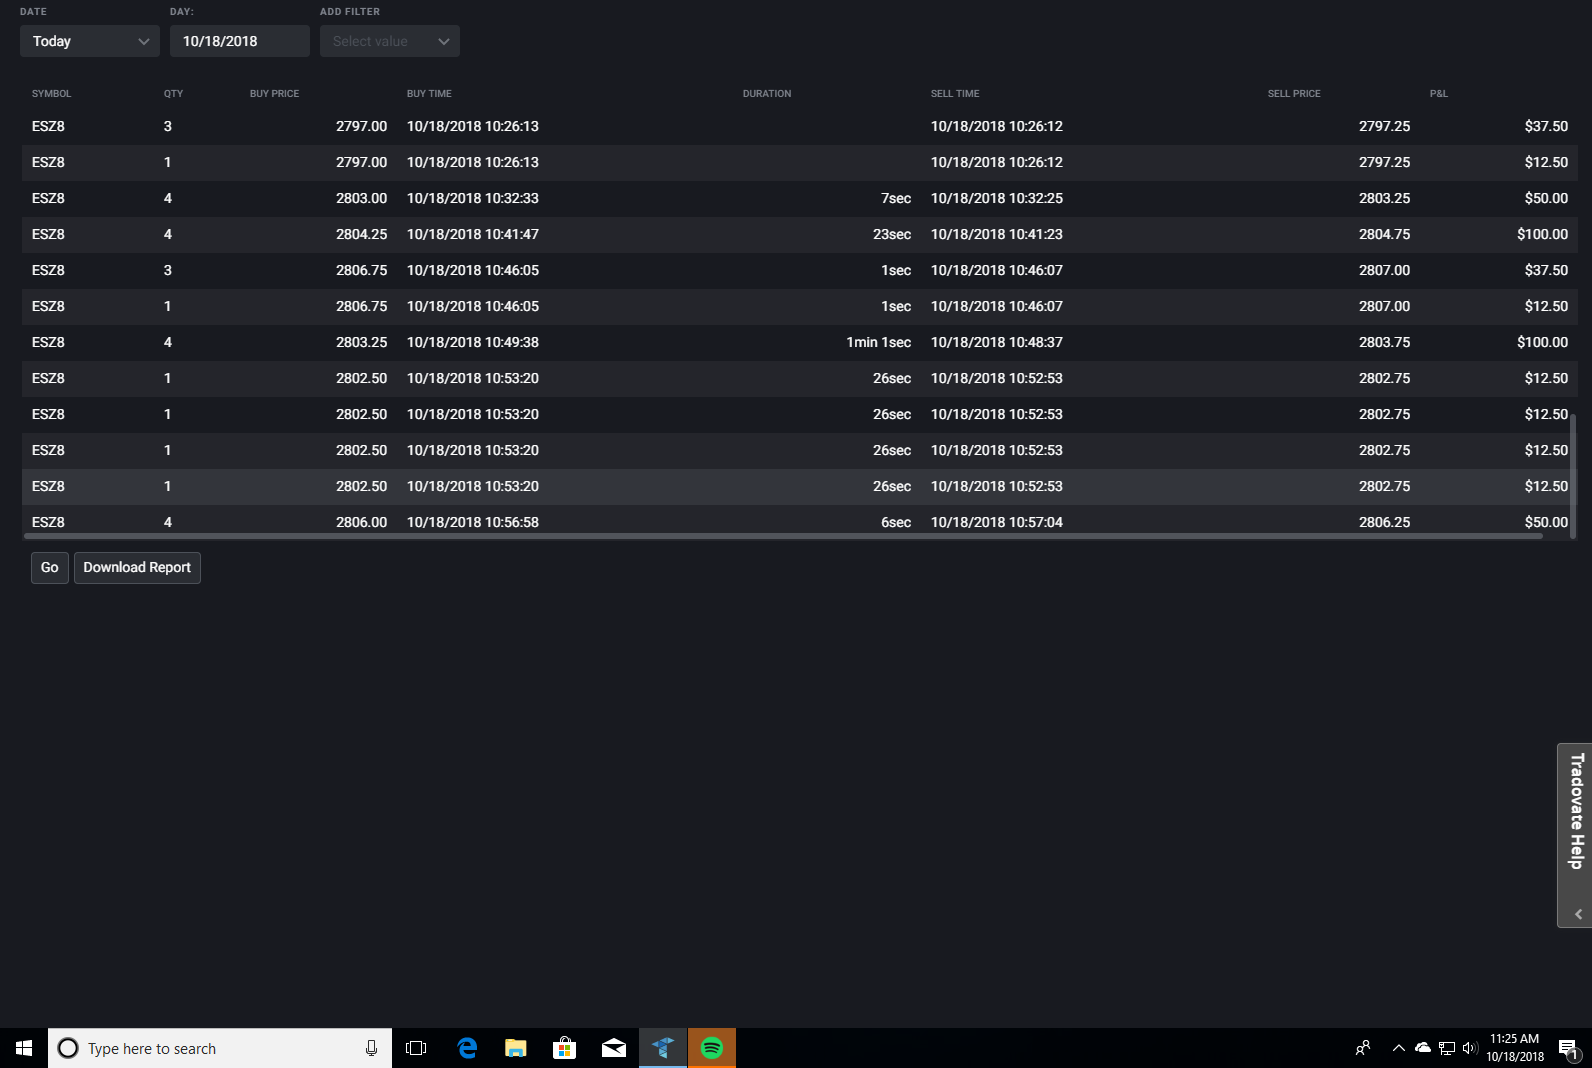This screenshot has height=1068, width=1592.
Task: Click the volume speaker tray icon
Action: click(x=1470, y=1048)
